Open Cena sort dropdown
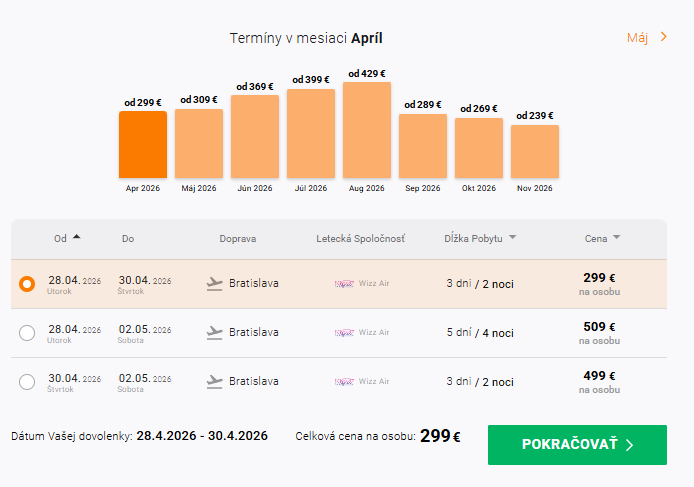Viewport: 694px width, 487px height. (x=617, y=238)
